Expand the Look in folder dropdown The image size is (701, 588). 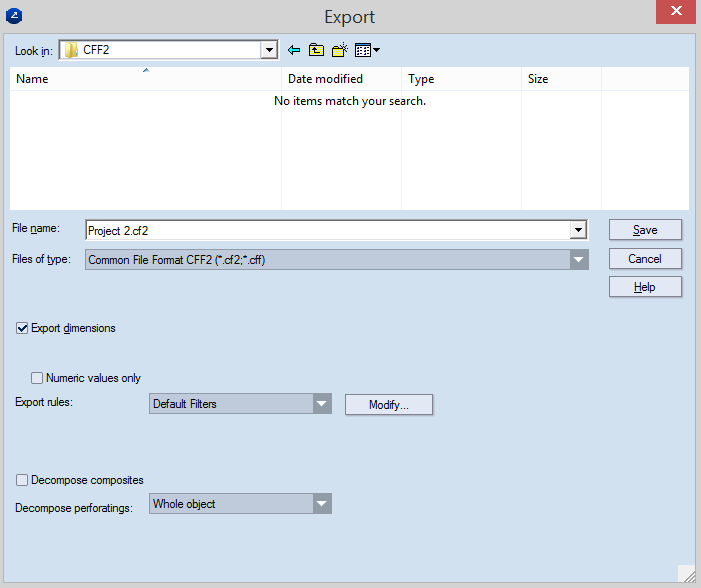pyautogui.click(x=268, y=49)
